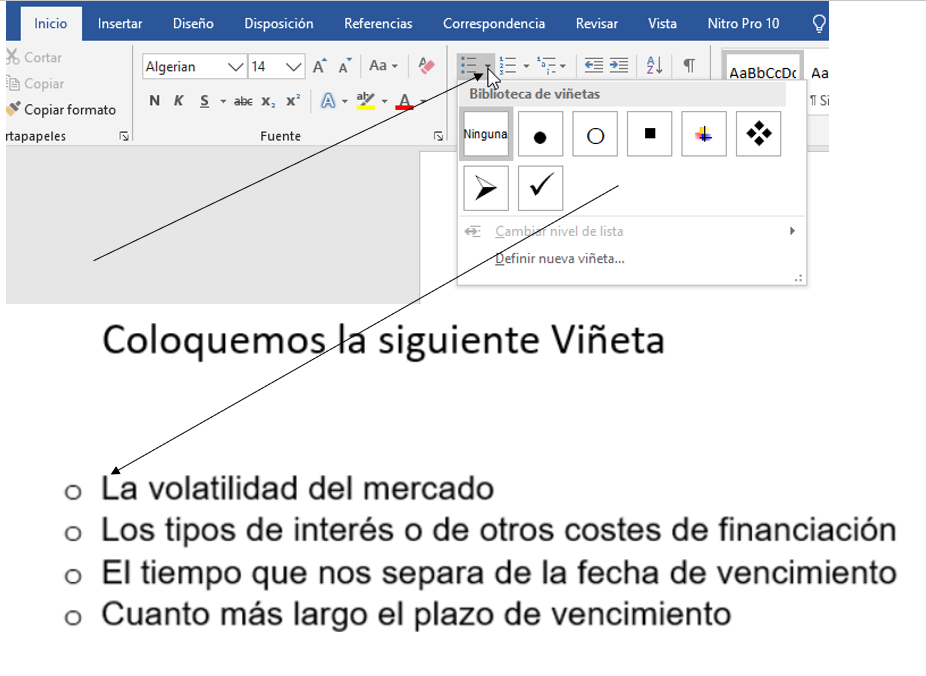Open the Vista tab
The width and height of the screenshot is (926, 676).
[x=662, y=24]
